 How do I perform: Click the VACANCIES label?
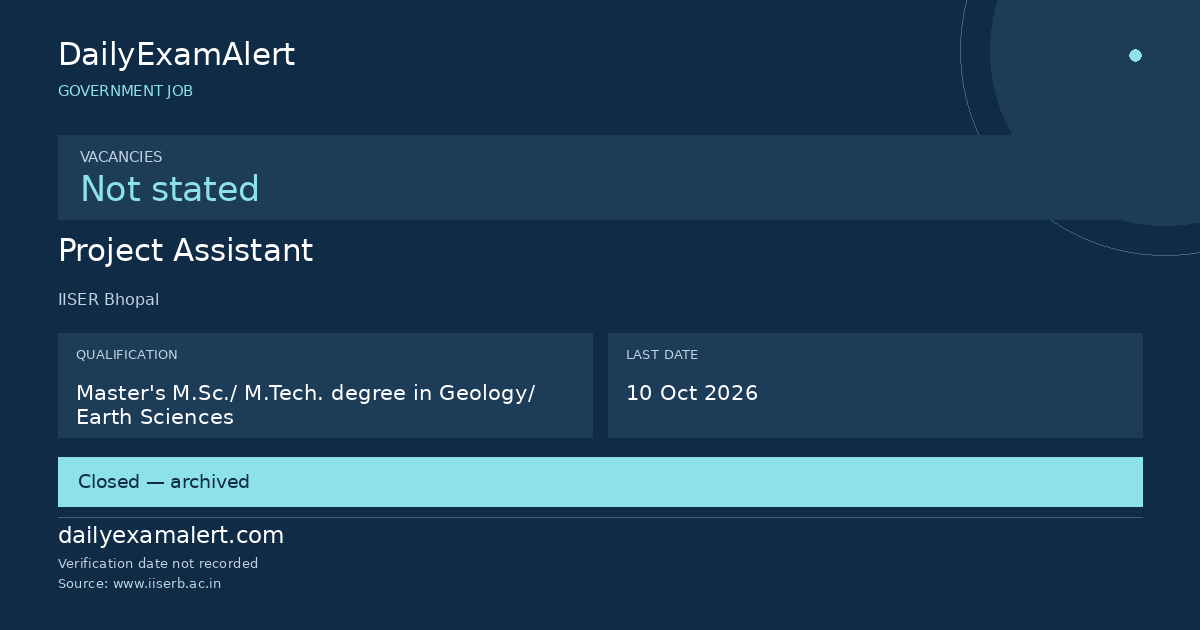click(121, 157)
